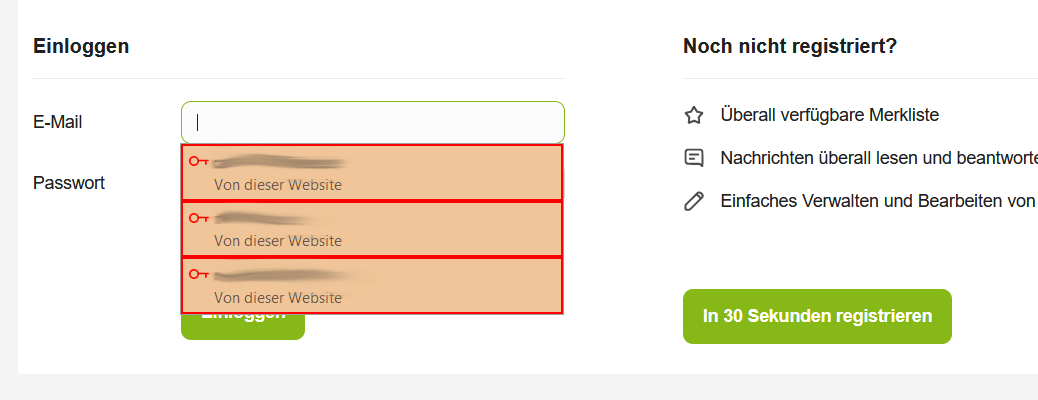
Task: Click the star icon beside Merkliste
Action: [694, 116]
